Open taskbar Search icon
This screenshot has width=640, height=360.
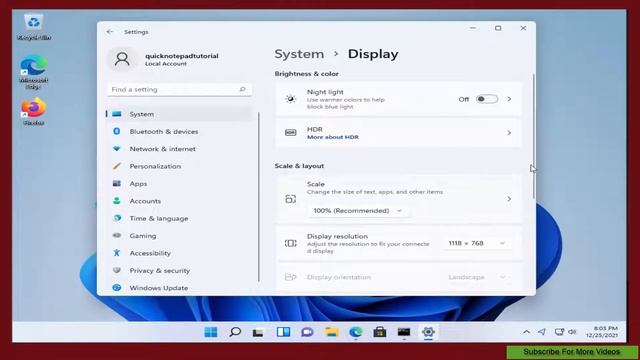(235, 332)
